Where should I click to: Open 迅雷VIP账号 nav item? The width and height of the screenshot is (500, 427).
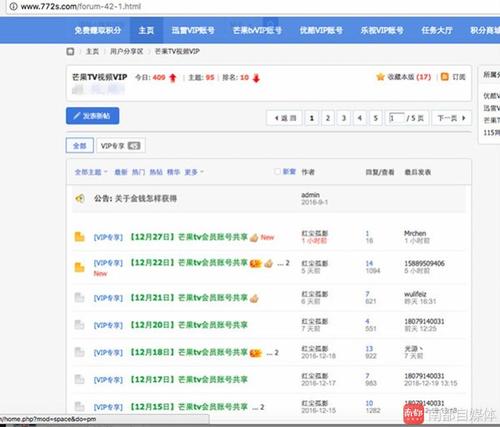[193, 30]
